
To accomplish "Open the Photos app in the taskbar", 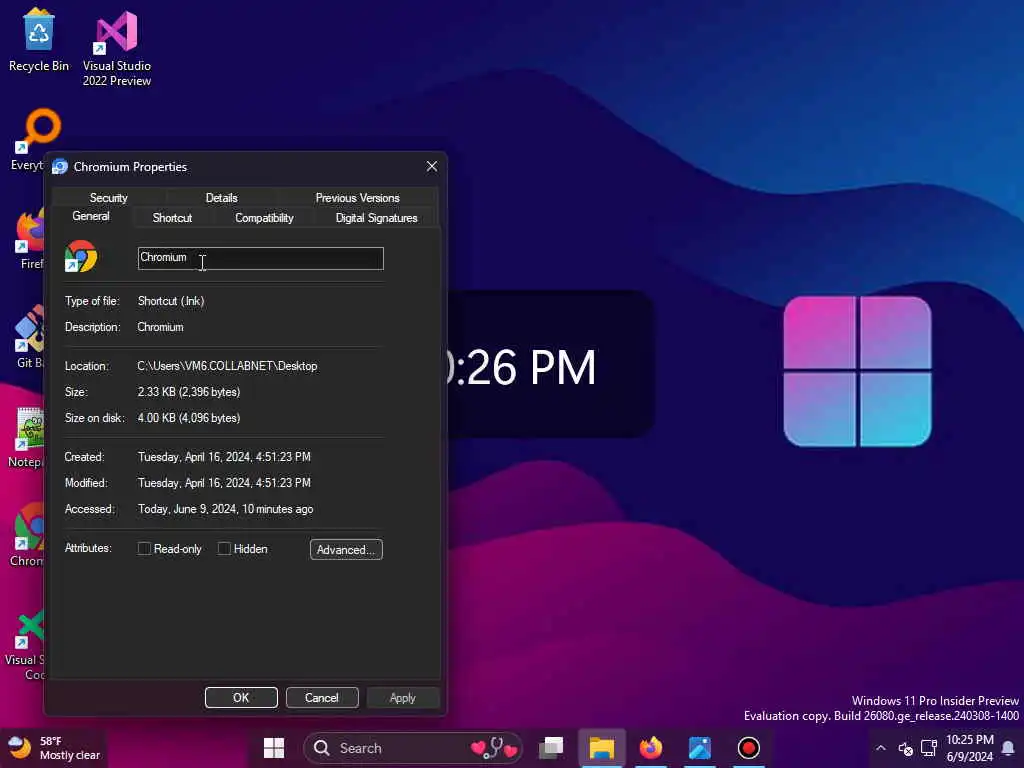I will [699, 748].
